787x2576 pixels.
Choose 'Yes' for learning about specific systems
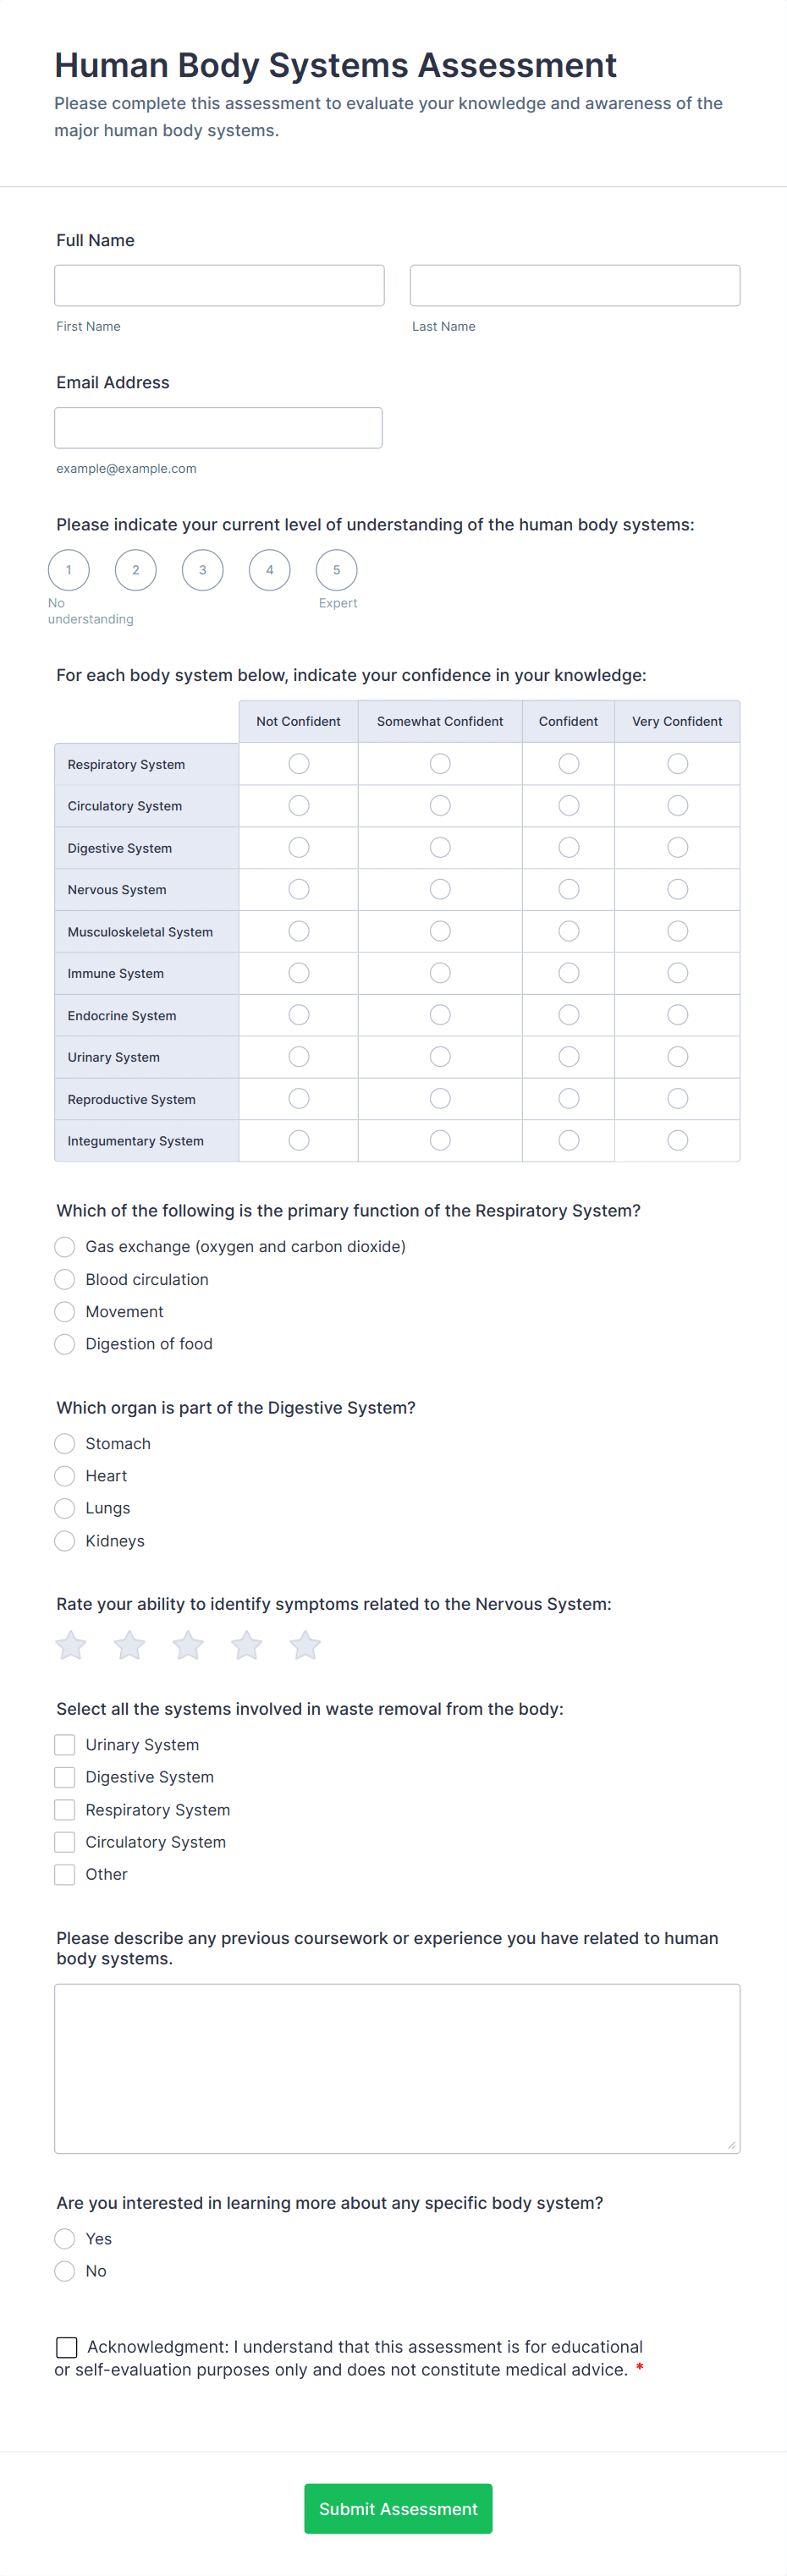pos(64,2239)
